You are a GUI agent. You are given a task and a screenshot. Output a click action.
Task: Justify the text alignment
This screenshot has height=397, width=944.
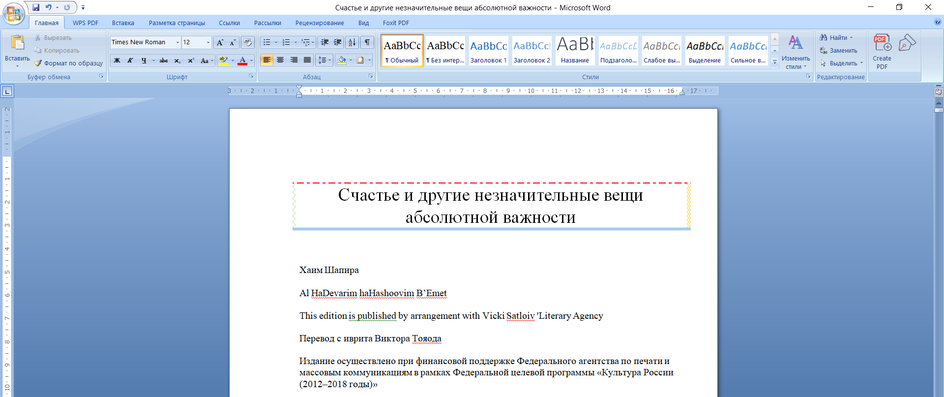[307, 60]
